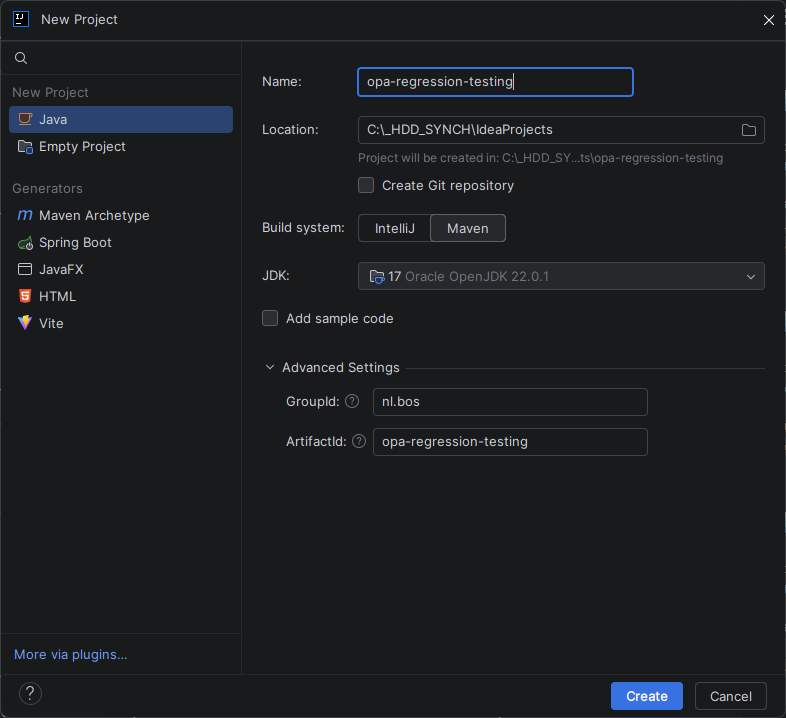Select the Java project type

click(121, 119)
